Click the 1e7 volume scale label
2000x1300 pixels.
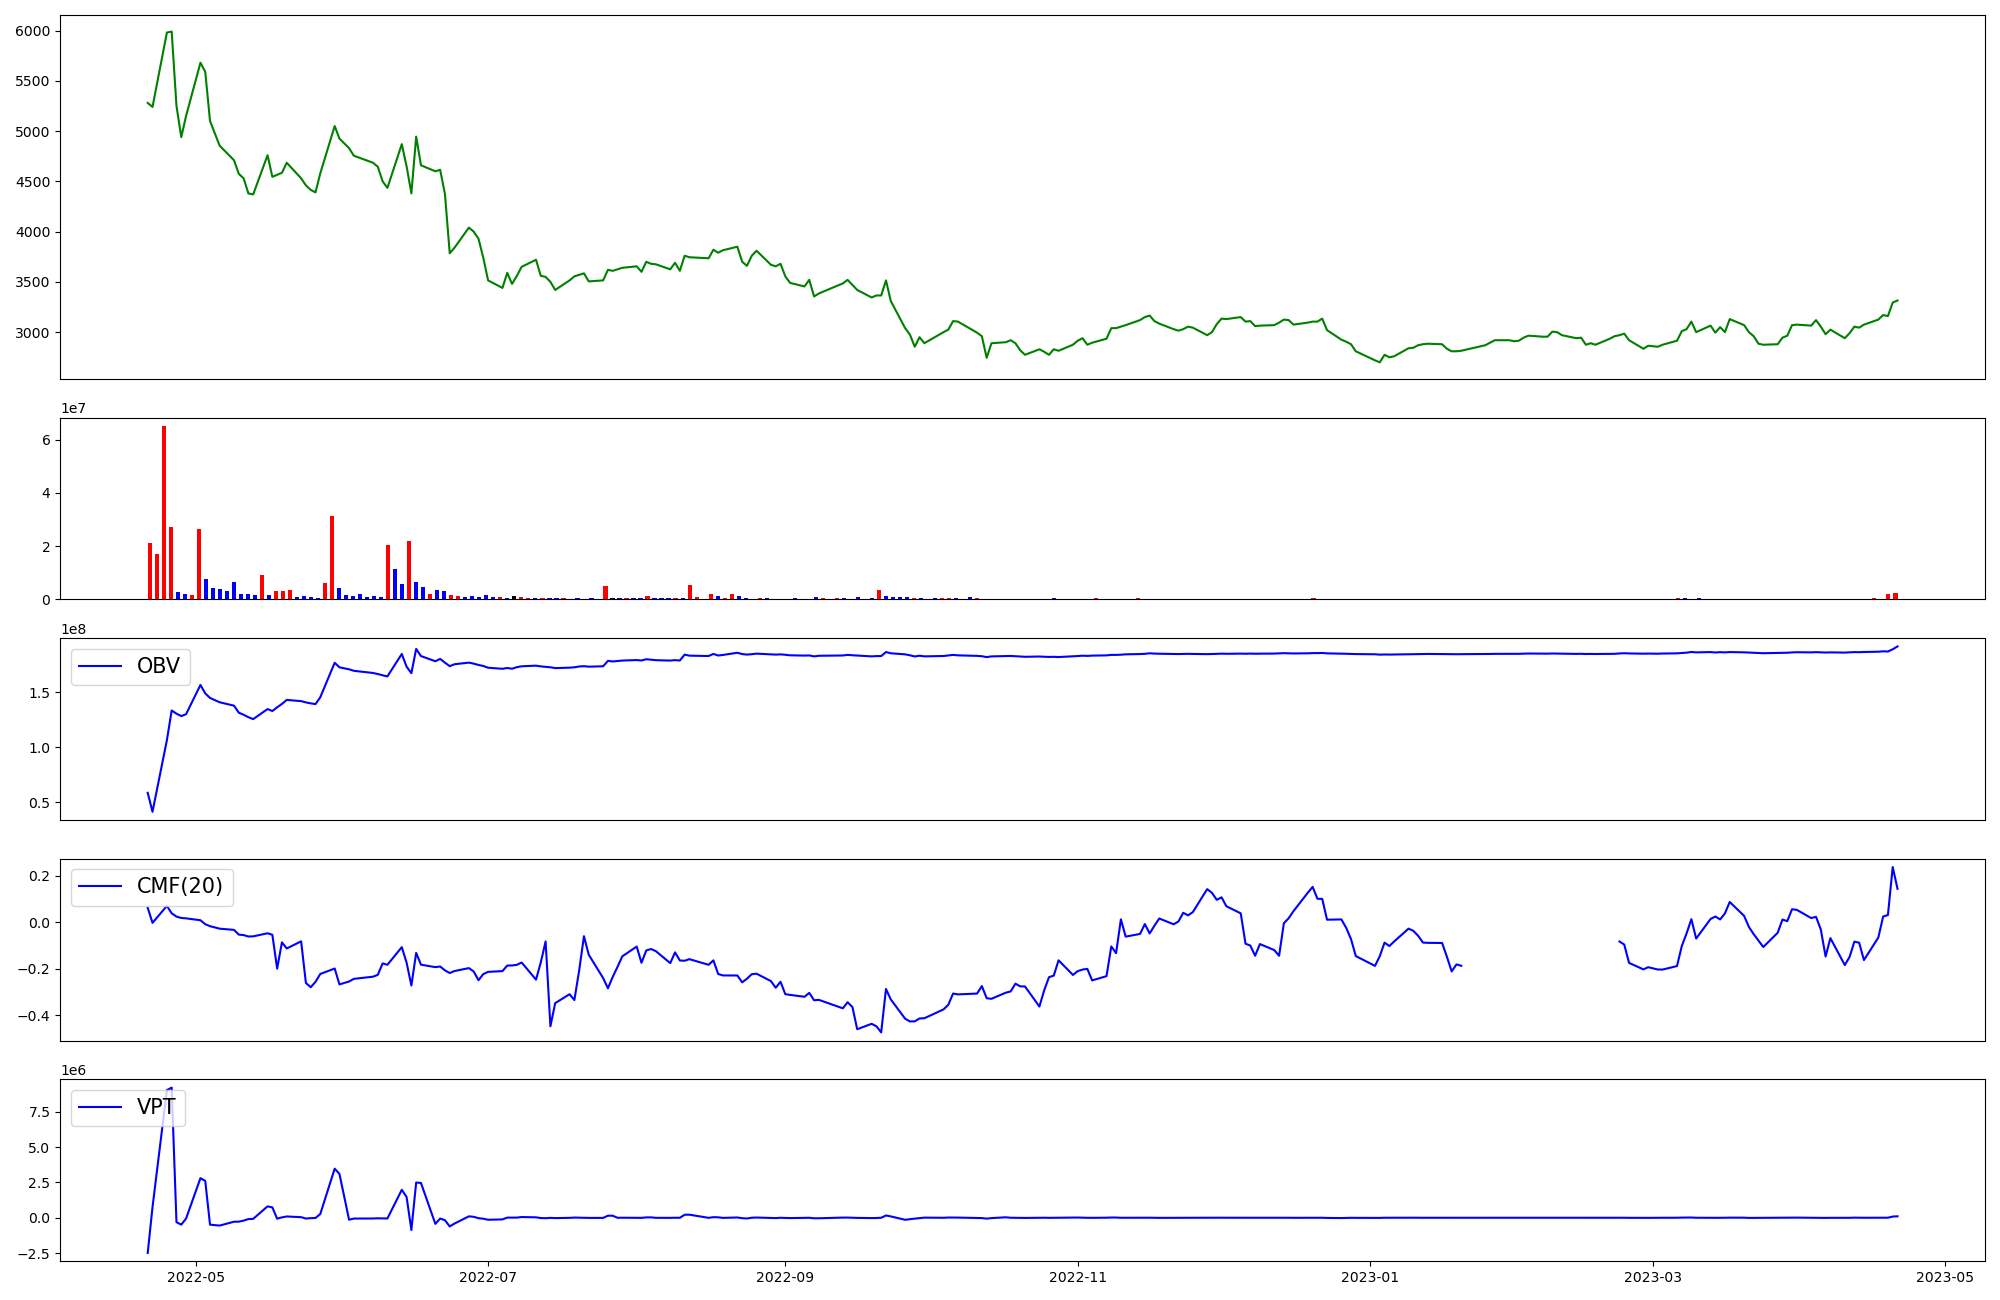[74, 409]
